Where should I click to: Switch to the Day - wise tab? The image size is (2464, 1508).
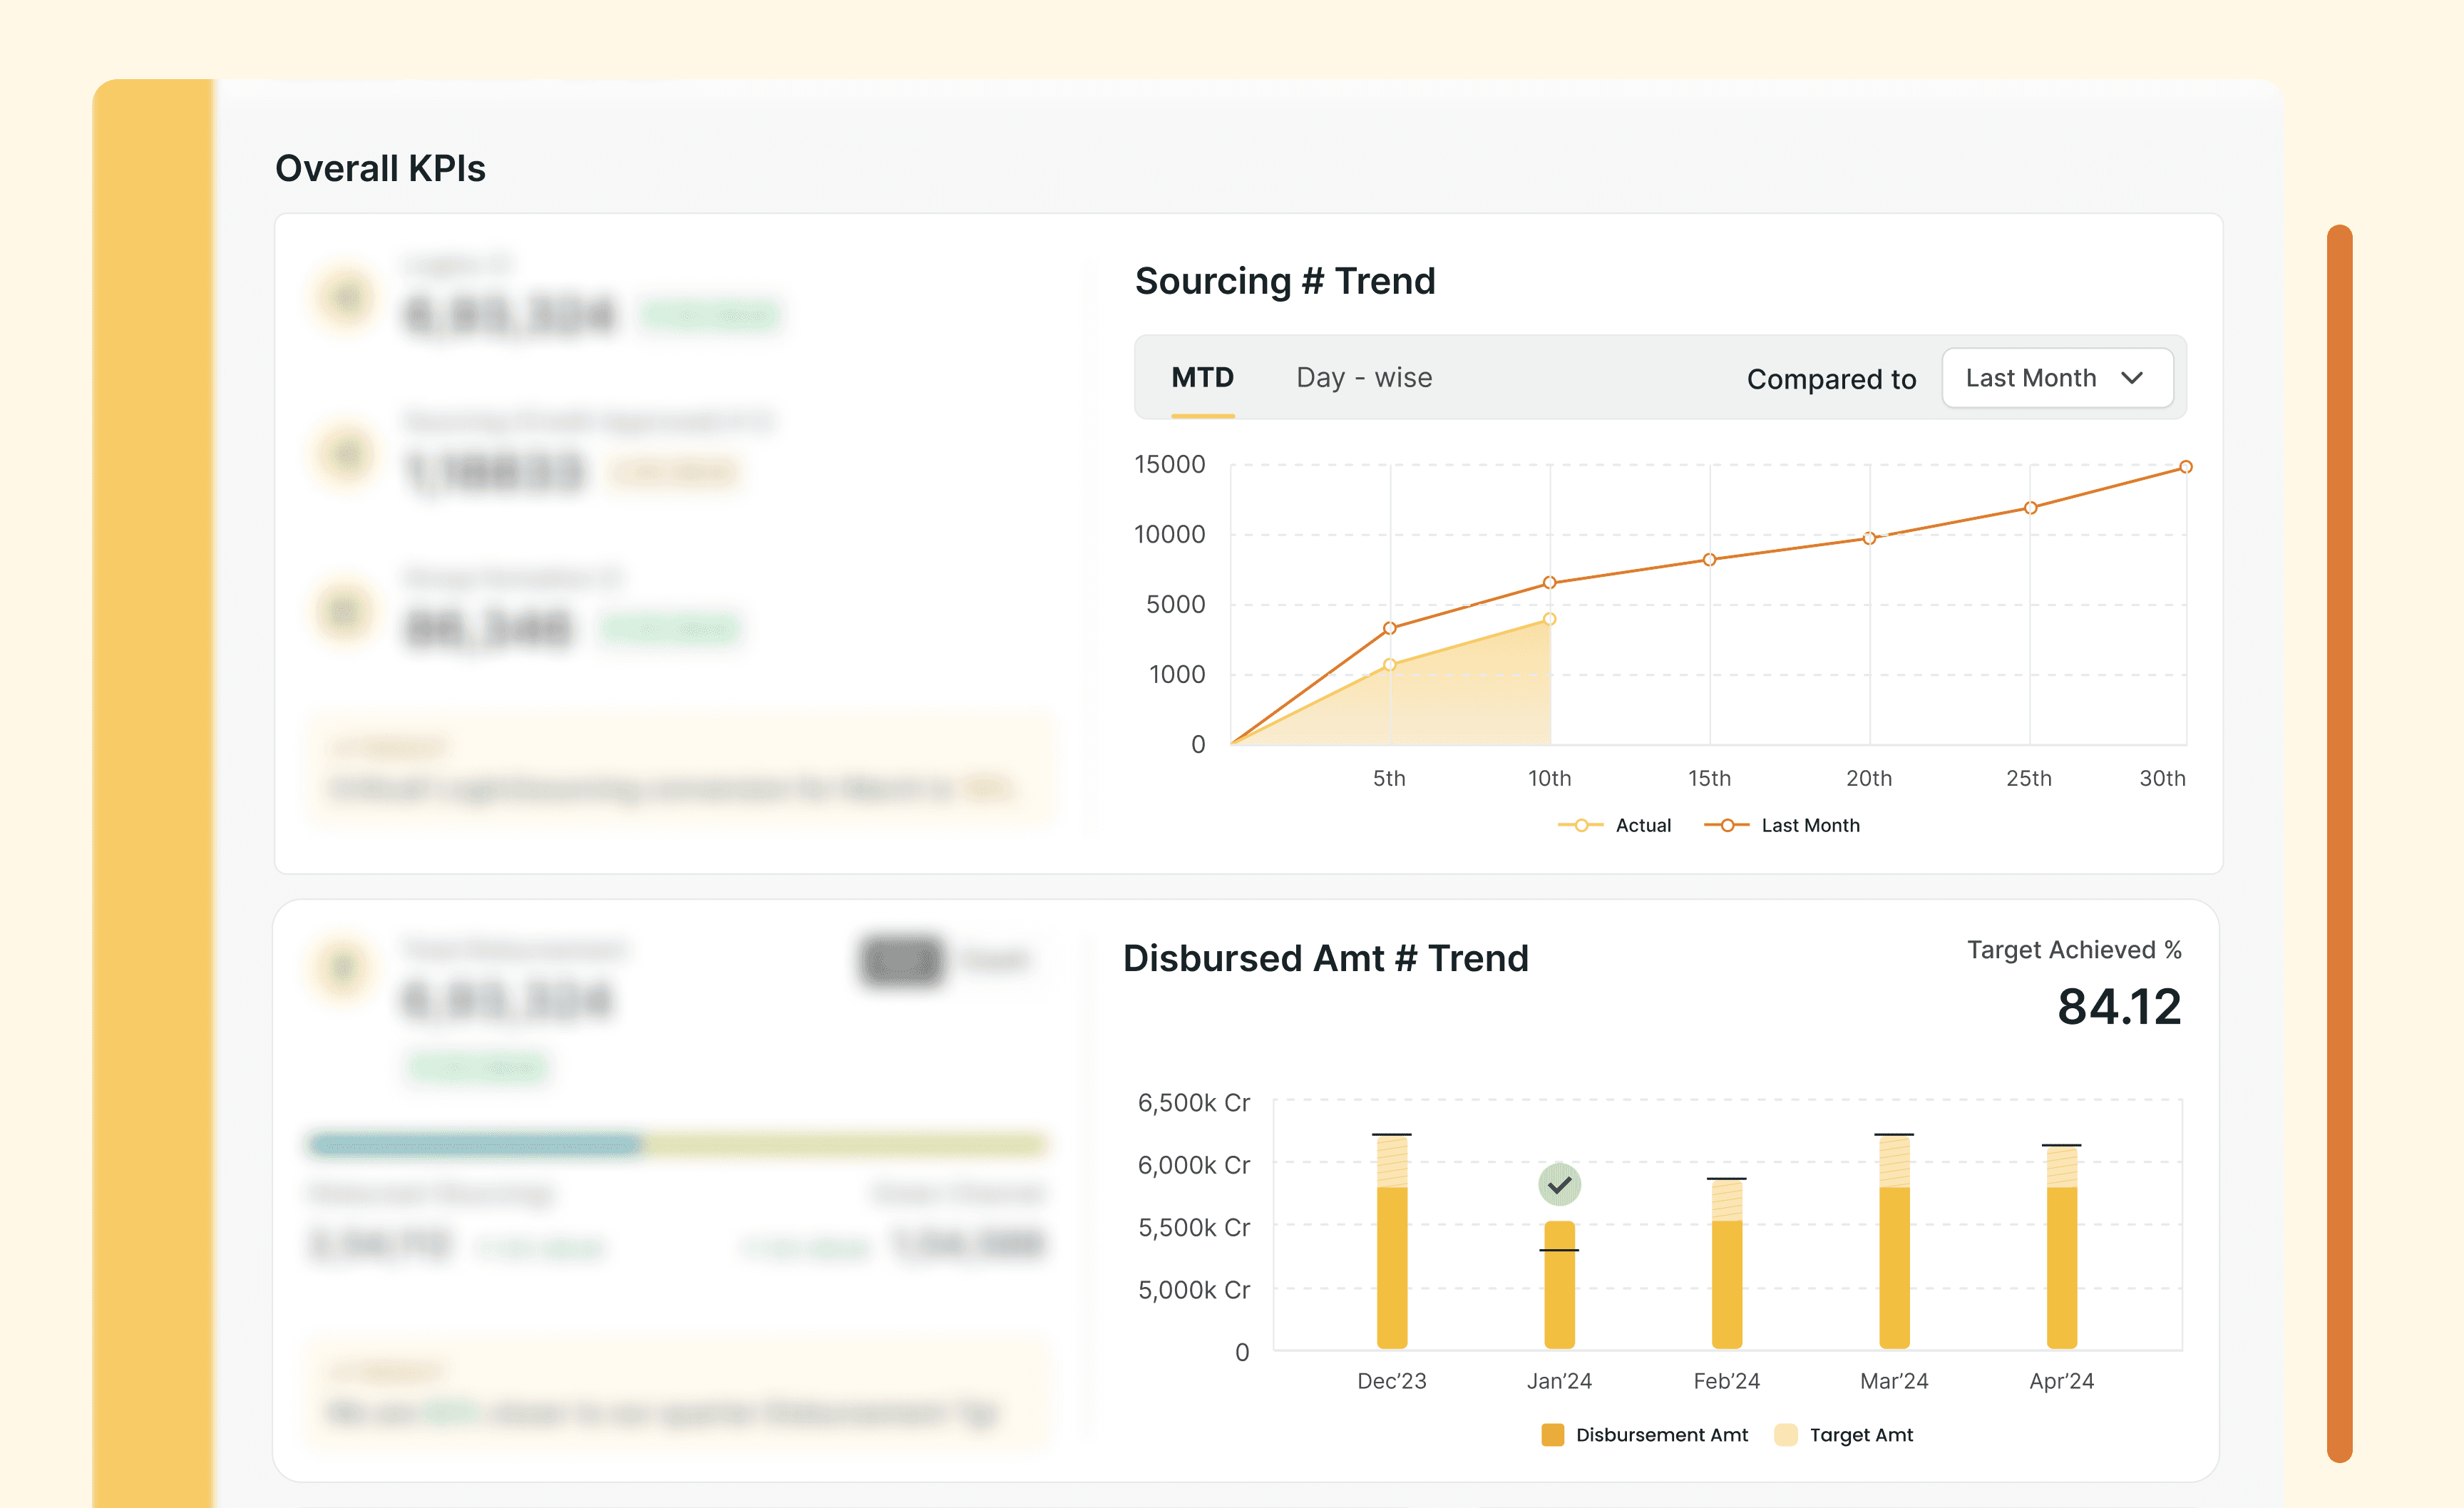click(1364, 378)
